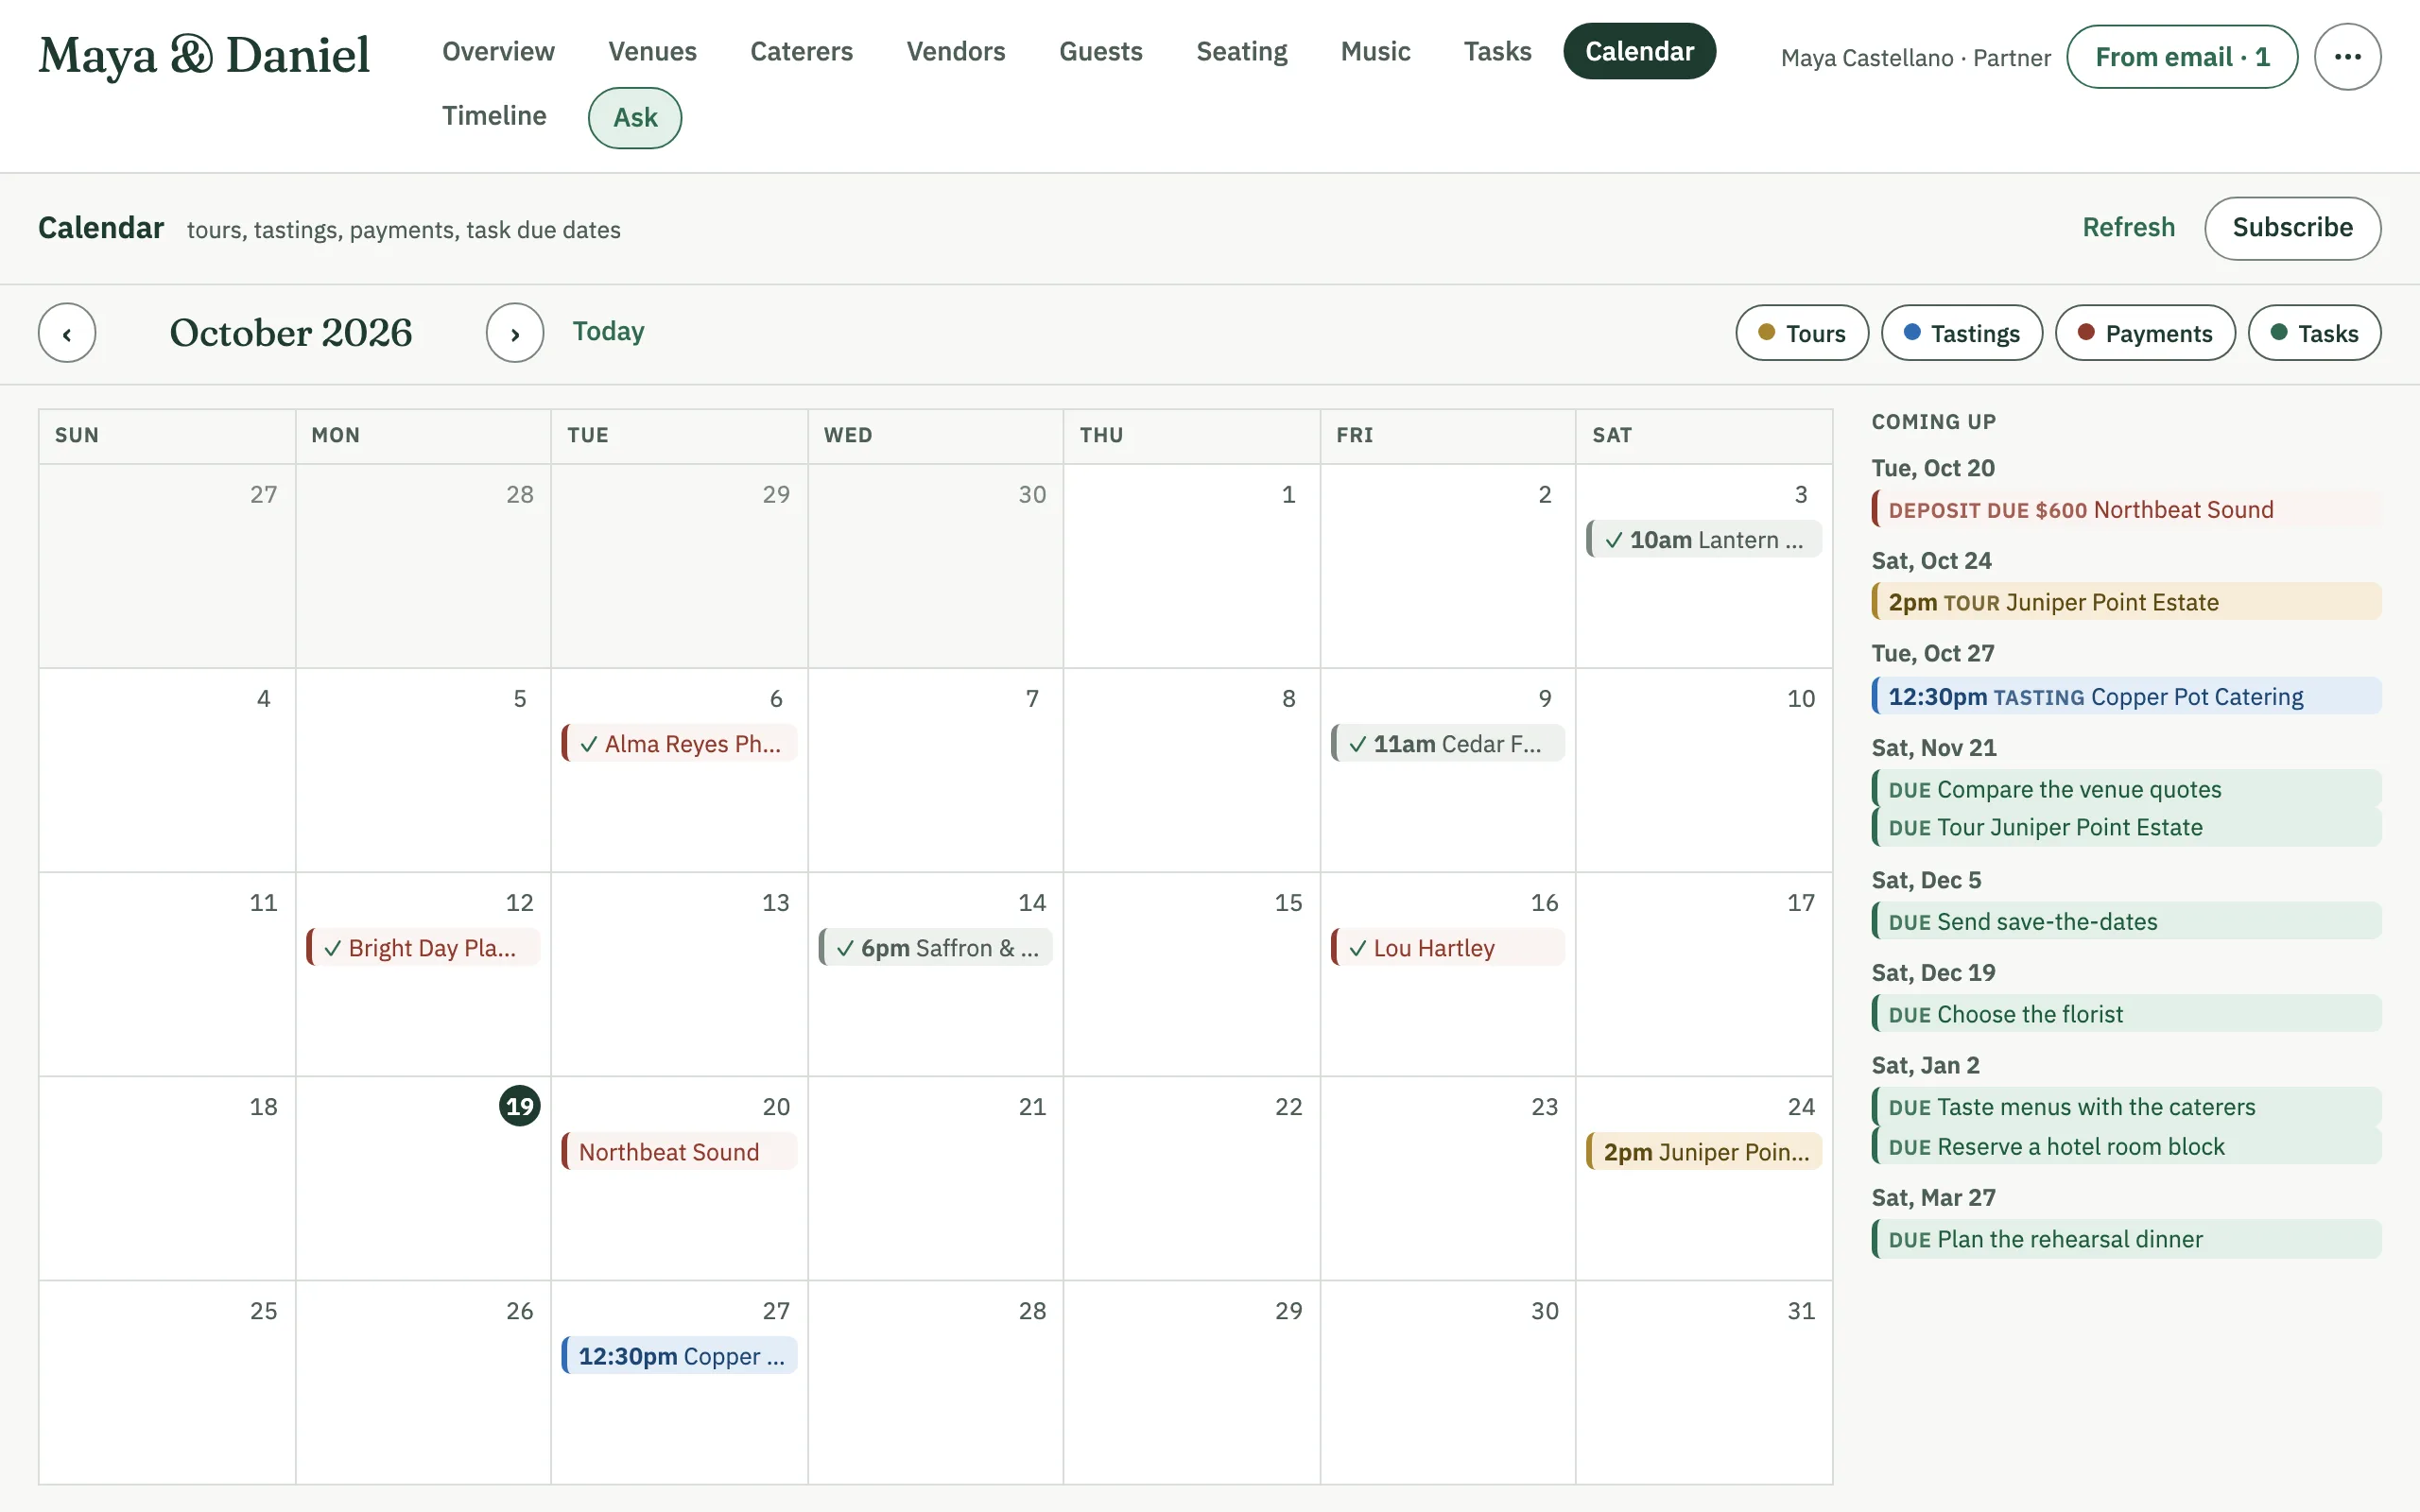Open 2pm Tour Juniper Point Estate item
Image resolution: width=2420 pixels, height=1512 pixels.
pos(2126,602)
